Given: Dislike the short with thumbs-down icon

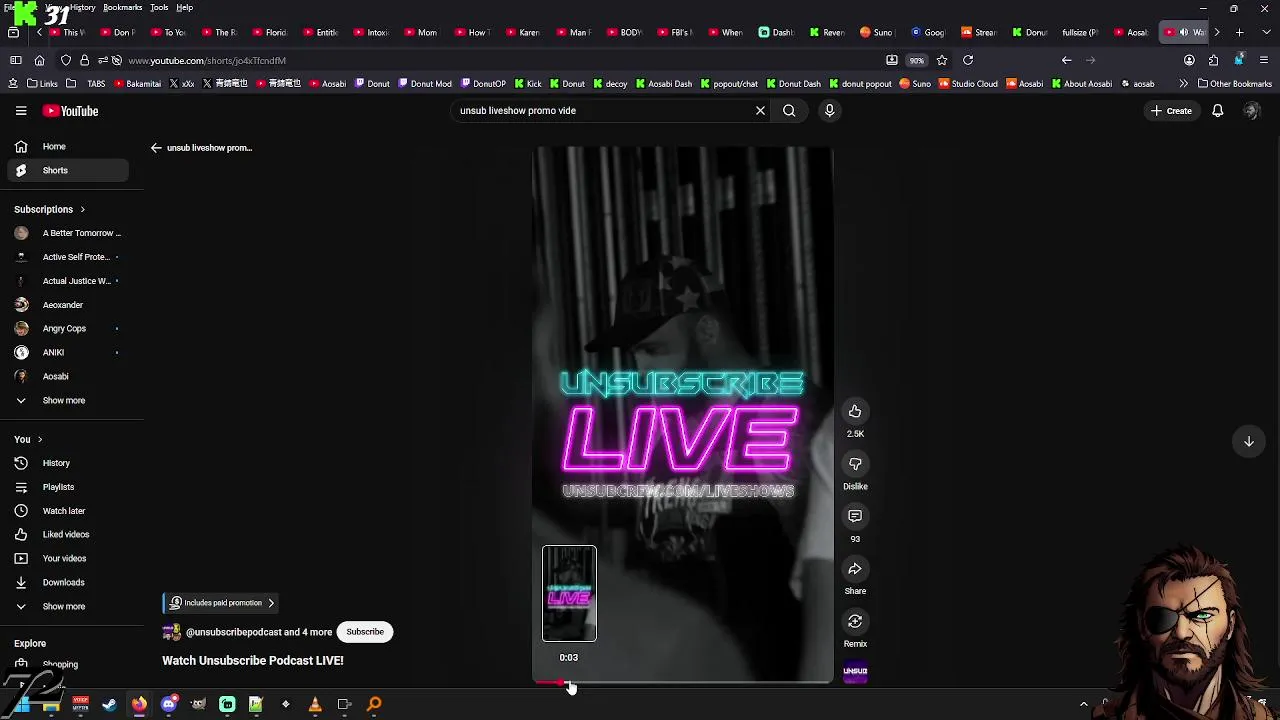Looking at the screenshot, I should point(855,464).
